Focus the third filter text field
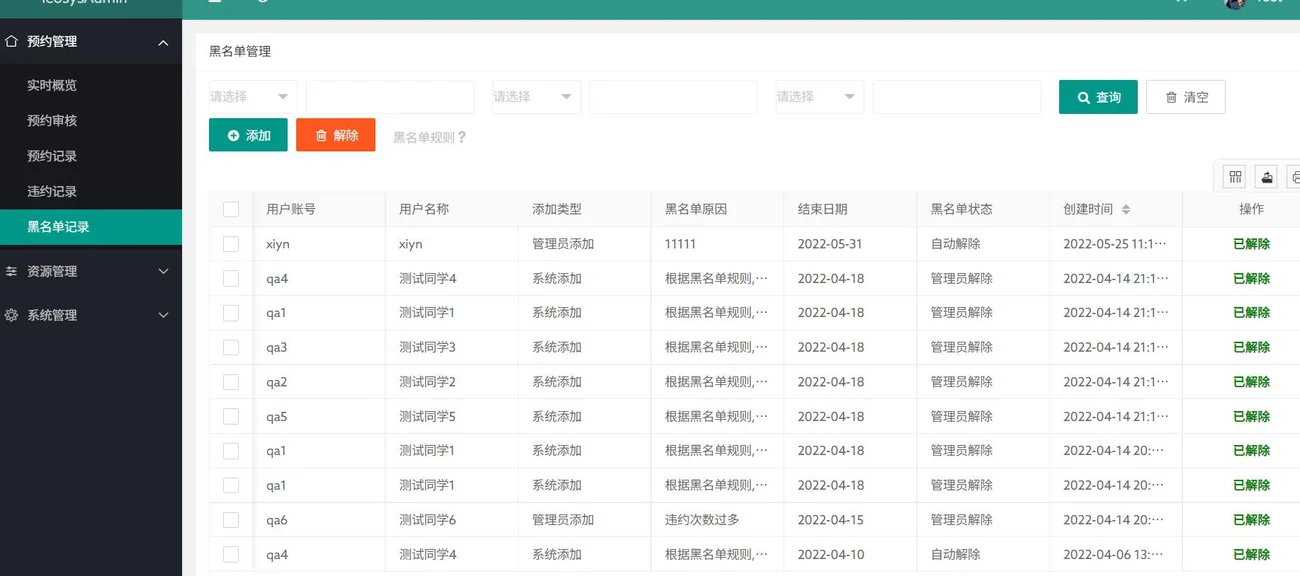1300x576 pixels. coord(957,97)
